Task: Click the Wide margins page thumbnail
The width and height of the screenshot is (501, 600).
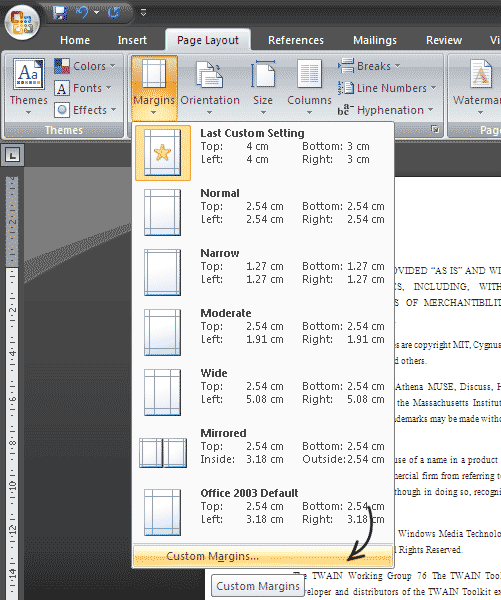Action: click(163, 392)
